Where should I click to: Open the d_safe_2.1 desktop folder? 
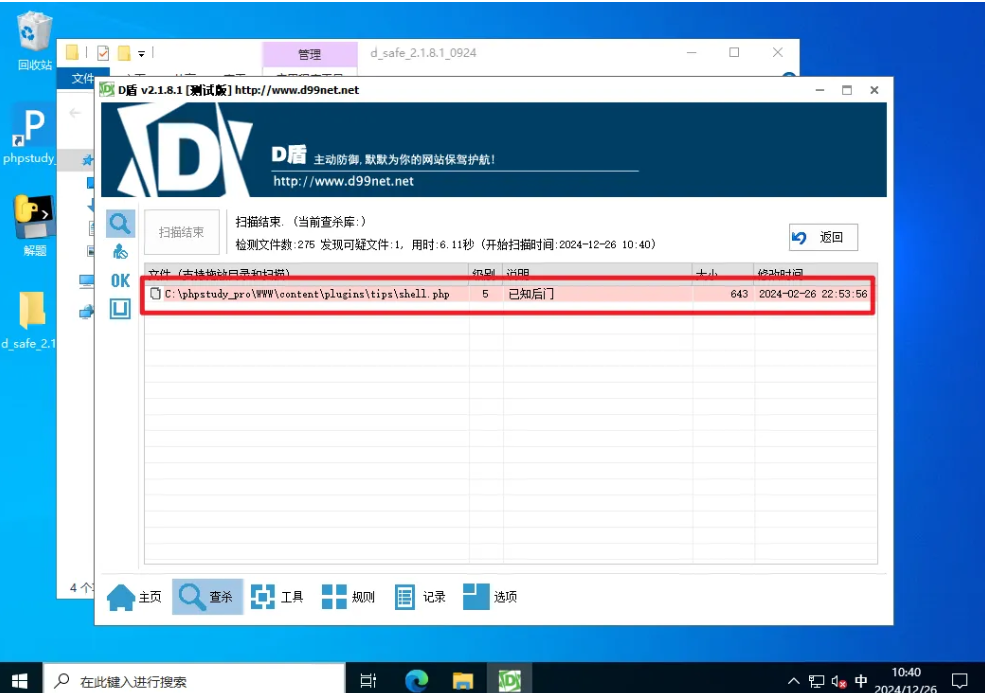click(30, 319)
